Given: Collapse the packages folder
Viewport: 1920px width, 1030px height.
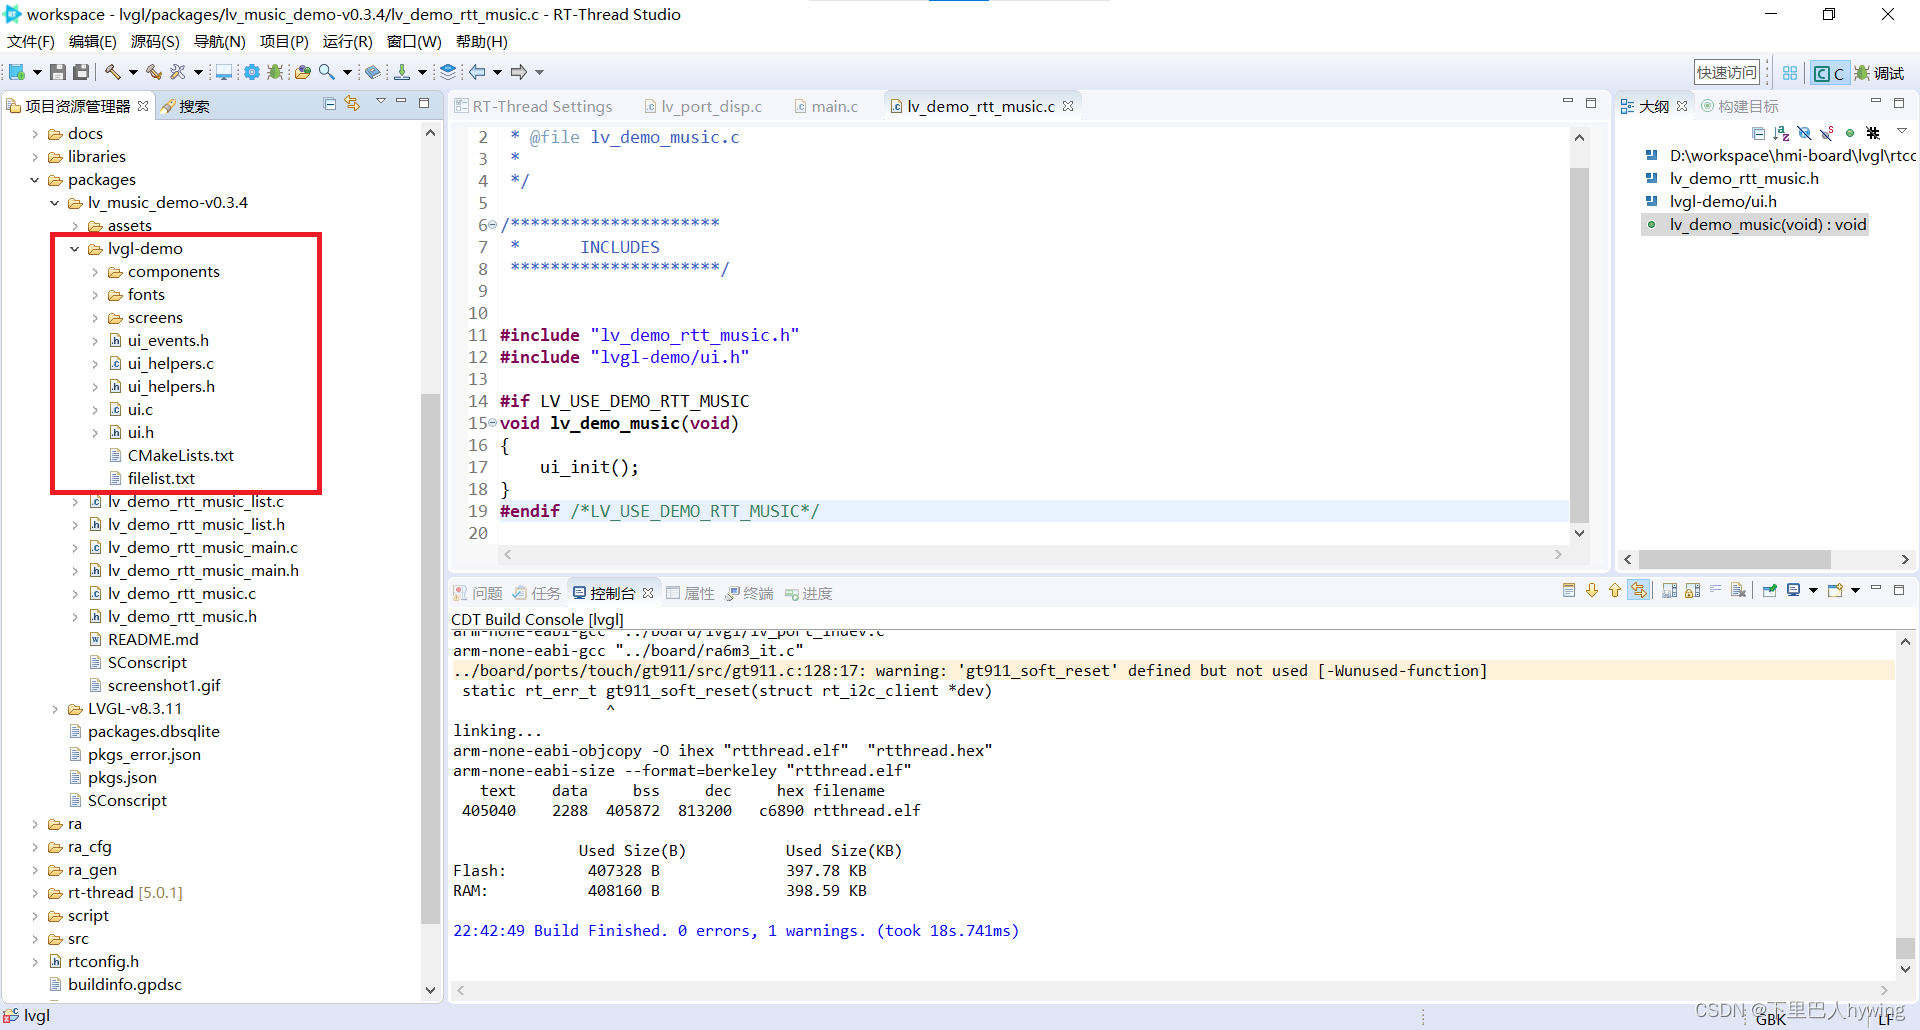Looking at the screenshot, I should pos(35,180).
